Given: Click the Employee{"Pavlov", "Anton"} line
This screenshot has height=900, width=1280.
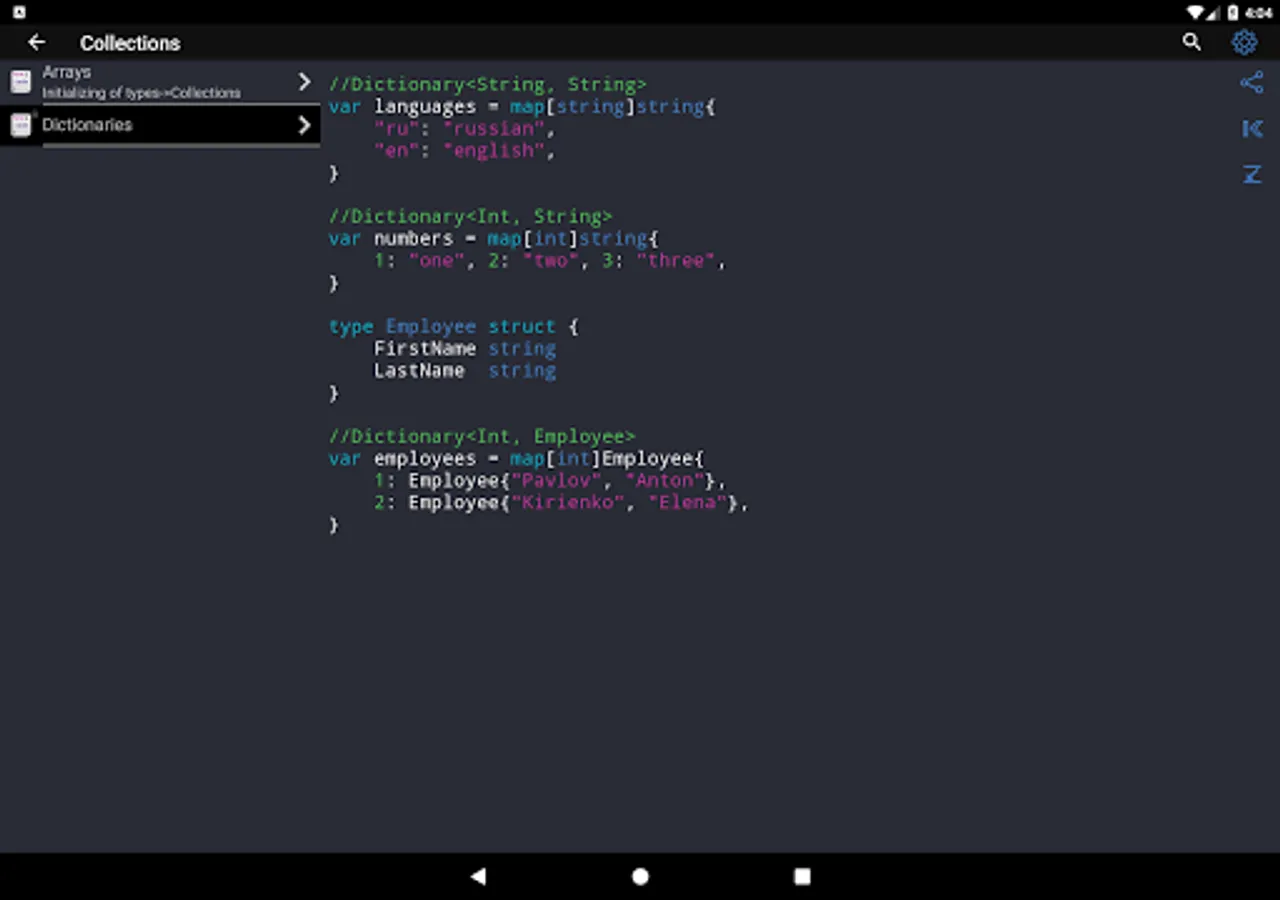Looking at the screenshot, I should pyautogui.click(x=550, y=480).
